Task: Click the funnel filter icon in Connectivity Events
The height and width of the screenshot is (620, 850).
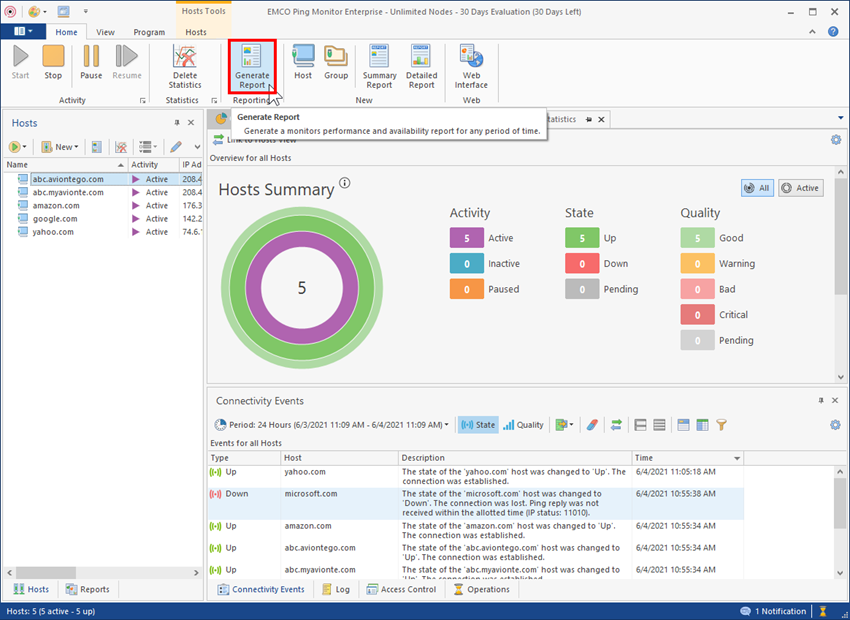Action: click(721, 425)
